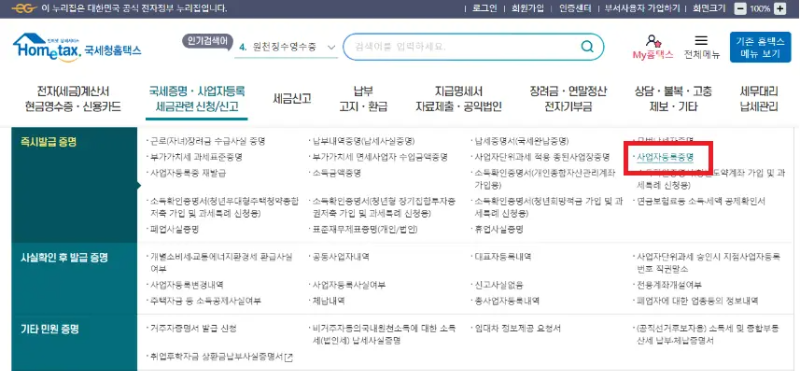Expand the 인기검색어 dropdown chevron

point(331,47)
